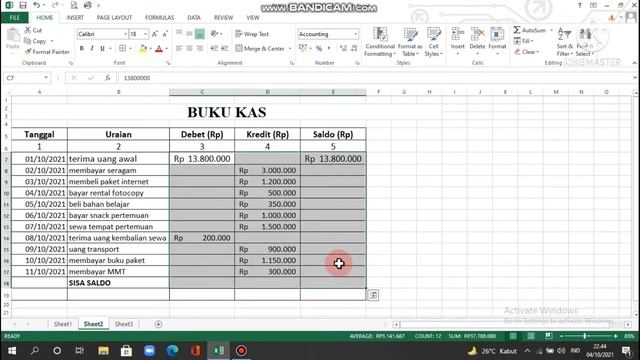Expand the font name dropdown Calibri

click(125, 34)
